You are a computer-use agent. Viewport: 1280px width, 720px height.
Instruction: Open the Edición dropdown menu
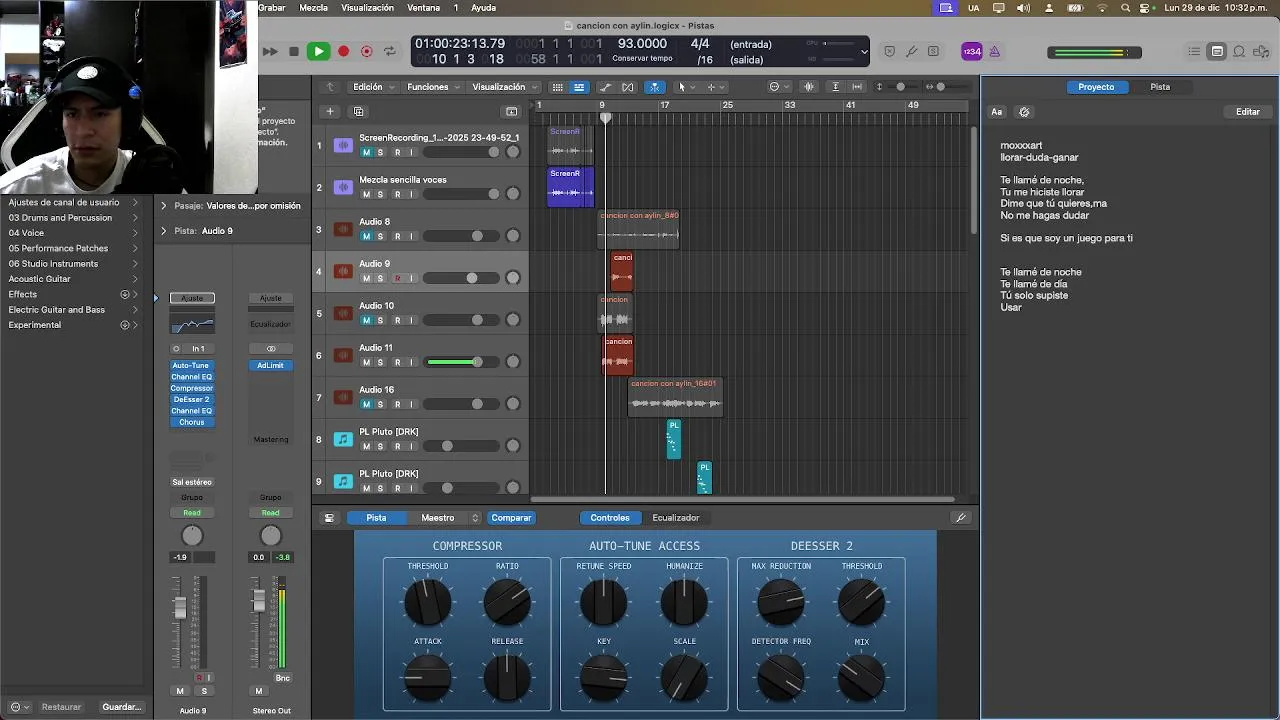(x=372, y=87)
